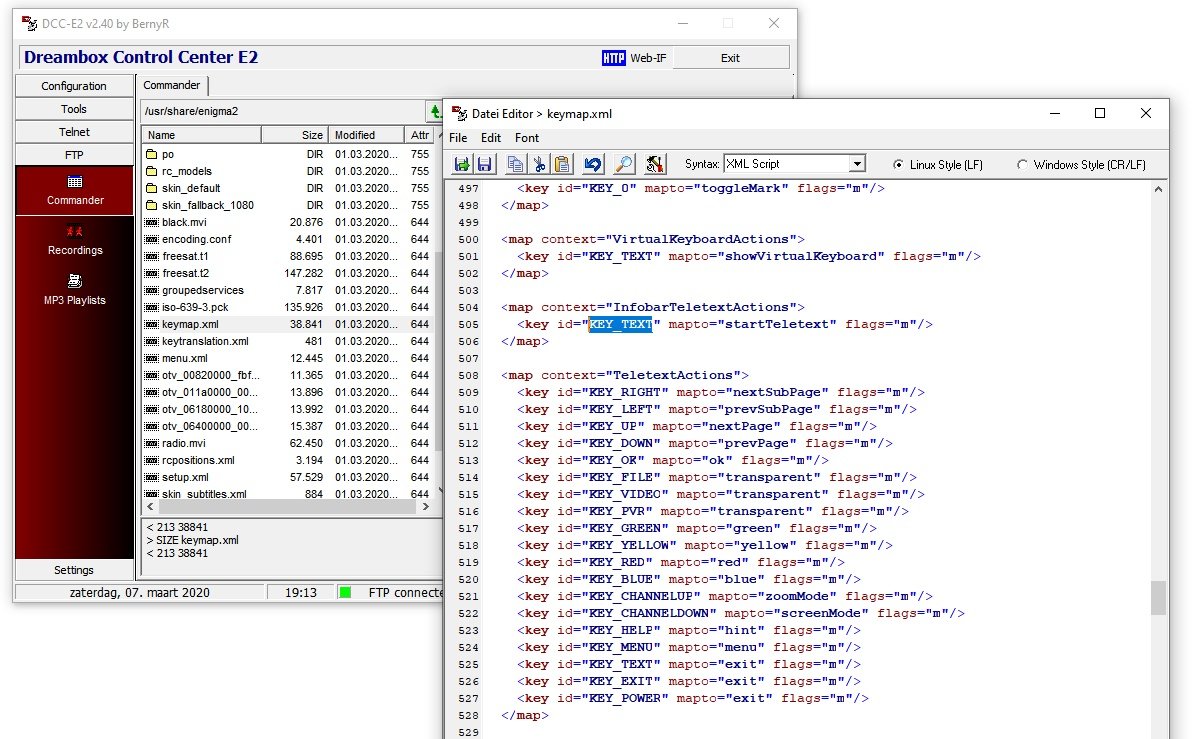Open search with the magnifying glass icon
This screenshot has width=1195, height=739.
(x=623, y=164)
